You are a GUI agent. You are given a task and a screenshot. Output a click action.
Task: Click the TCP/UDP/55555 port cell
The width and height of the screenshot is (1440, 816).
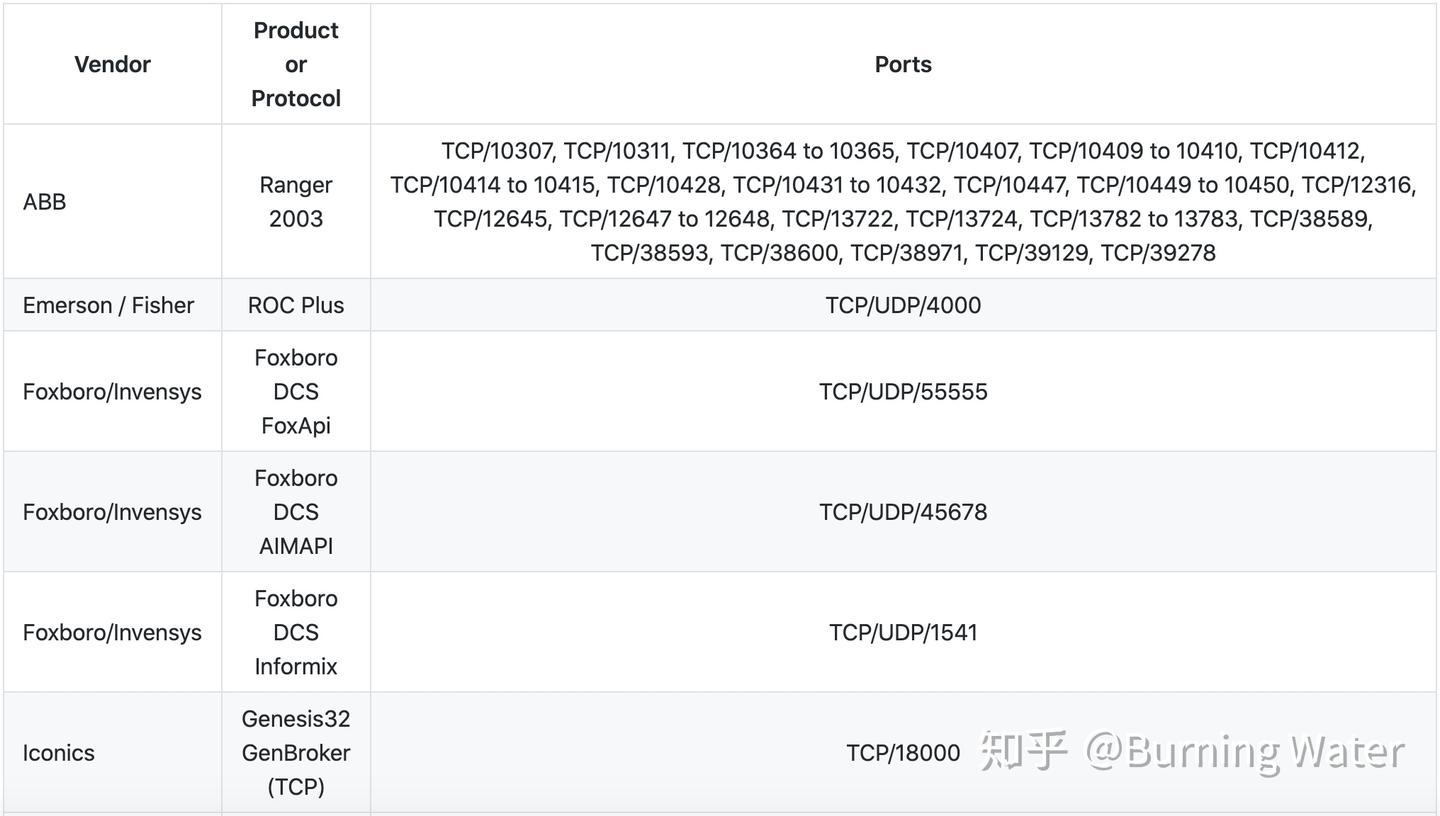[x=903, y=391]
